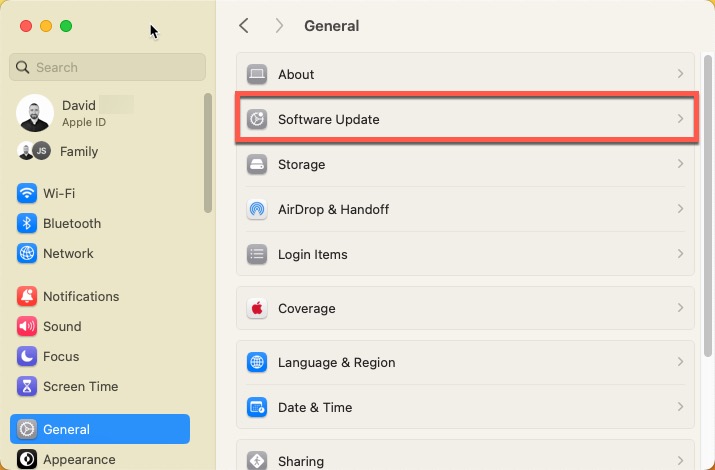Image resolution: width=715 pixels, height=470 pixels.
Task: Click David's Apple ID profile photo
Action: [x=35, y=113]
